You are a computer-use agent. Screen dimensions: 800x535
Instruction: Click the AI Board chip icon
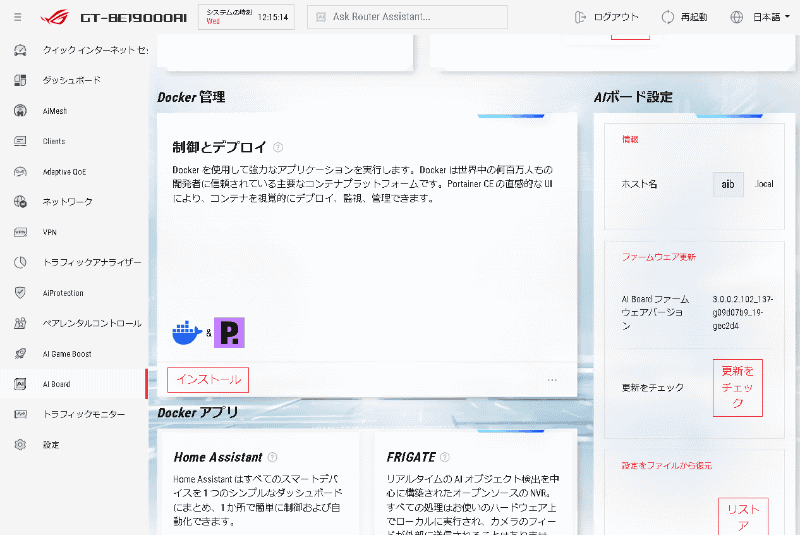pos(20,384)
